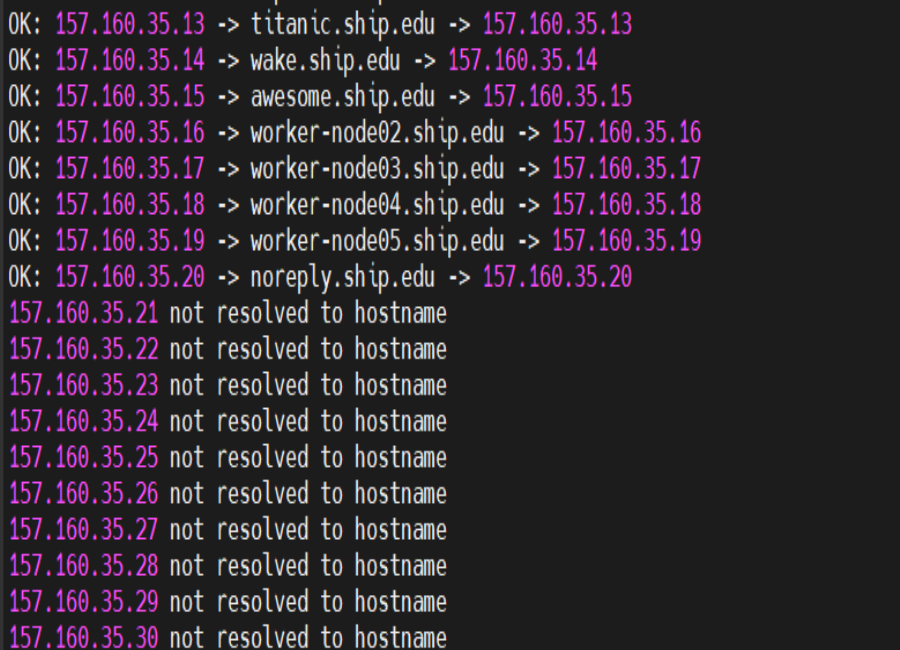Click the resolved IP following worker-node02.ship.edu
Screen dimensions: 900x650
626,132
